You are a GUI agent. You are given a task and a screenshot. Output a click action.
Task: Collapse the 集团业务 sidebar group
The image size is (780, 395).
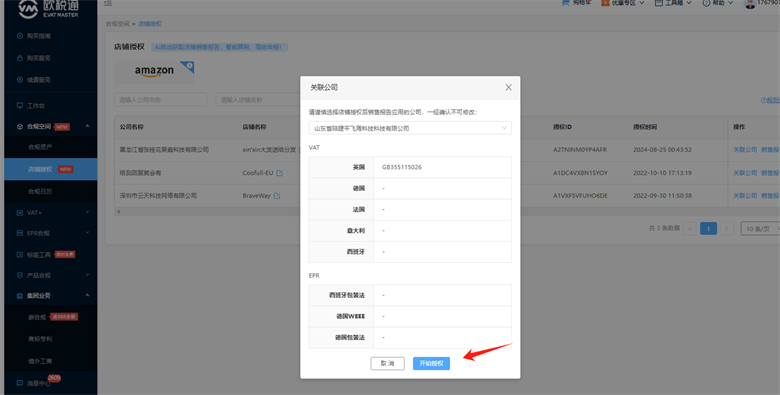(88, 296)
